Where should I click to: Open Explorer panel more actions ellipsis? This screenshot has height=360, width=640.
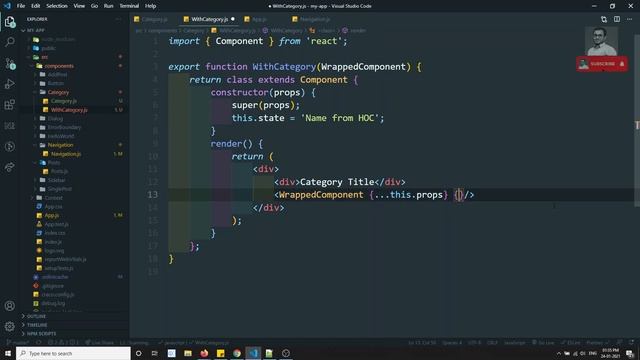119,19
